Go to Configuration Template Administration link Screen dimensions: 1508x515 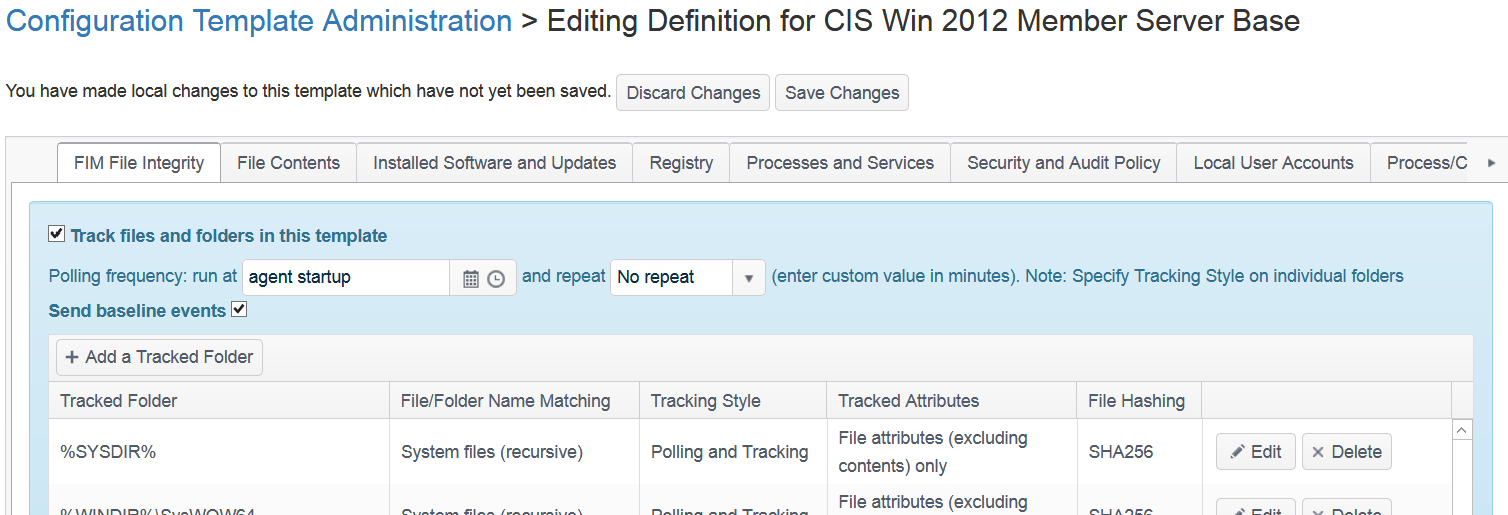point(259,21)
